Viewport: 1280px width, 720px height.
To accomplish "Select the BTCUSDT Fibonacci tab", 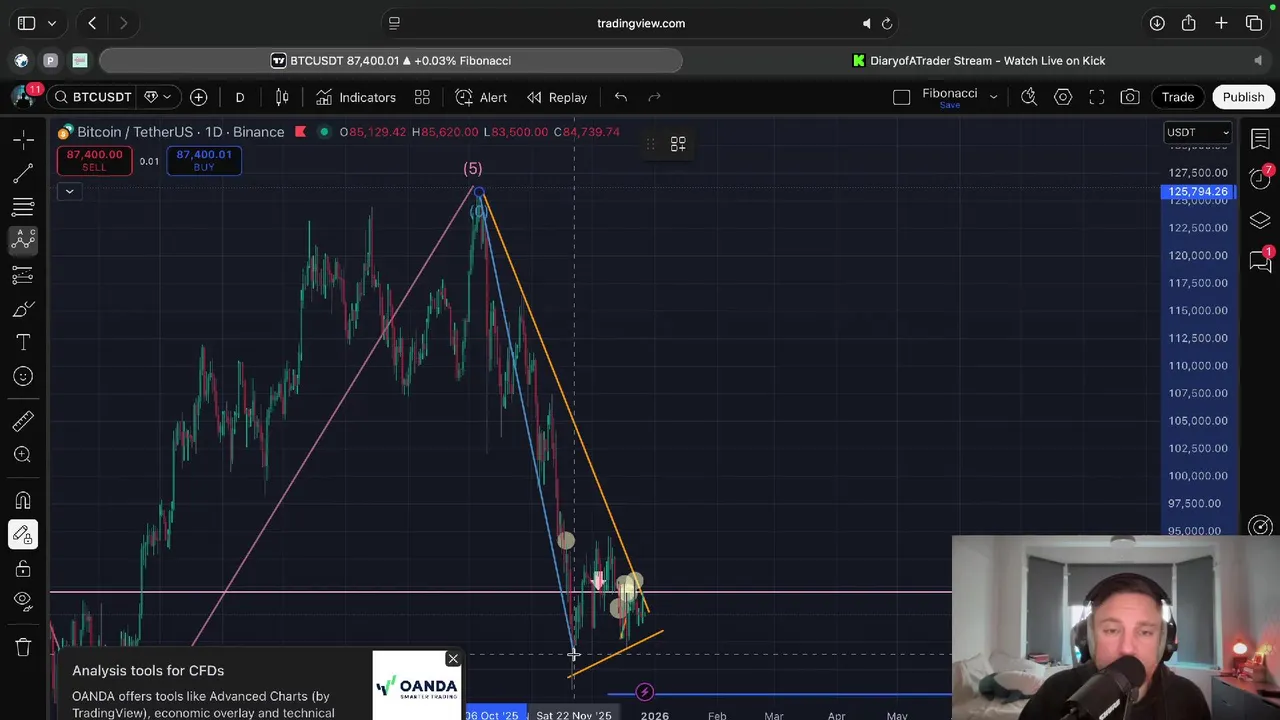I will (391, 60).
